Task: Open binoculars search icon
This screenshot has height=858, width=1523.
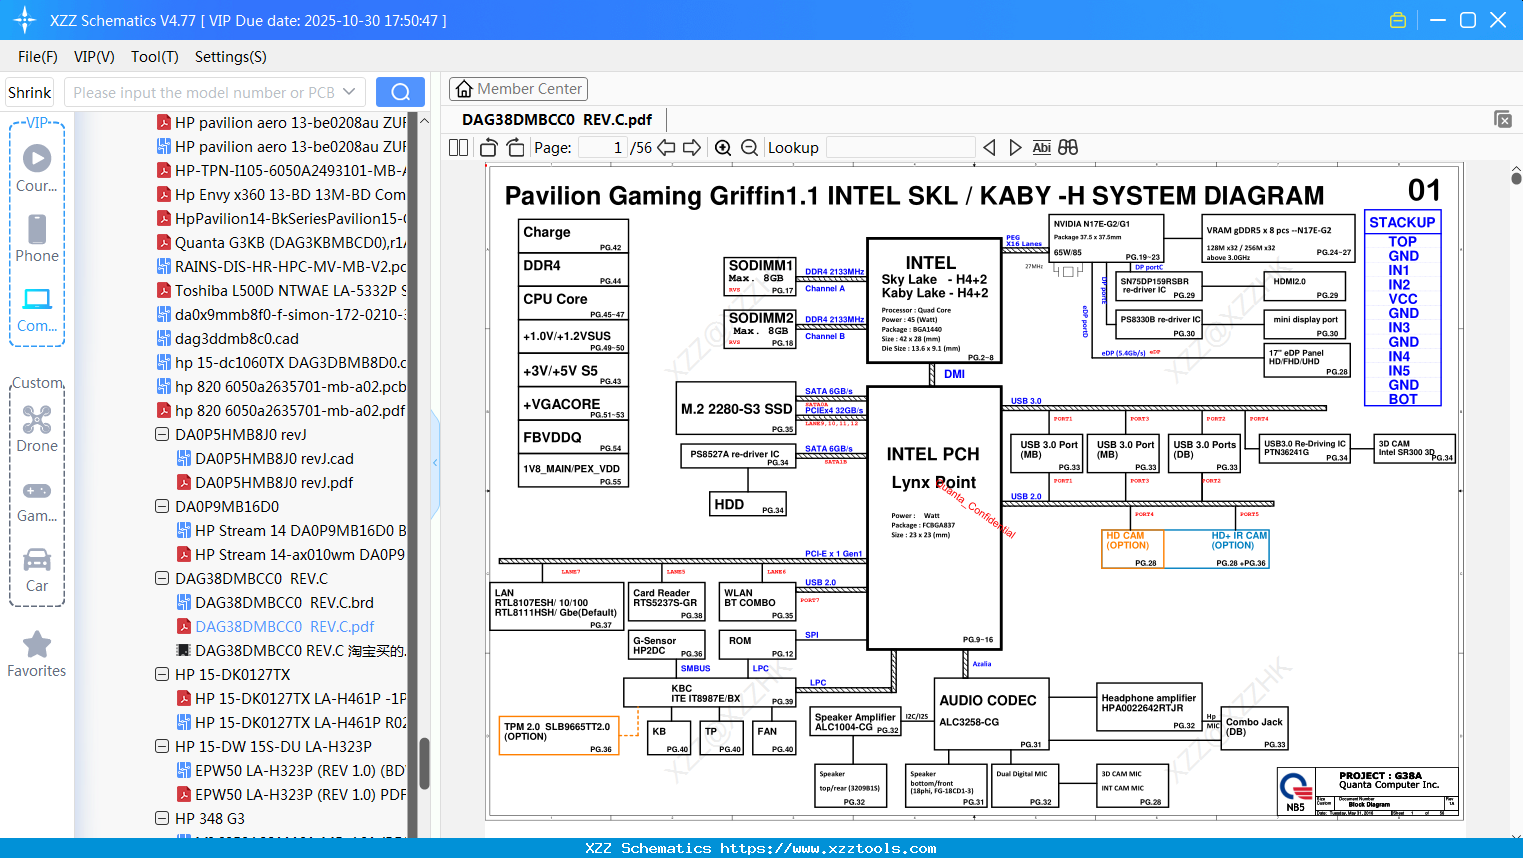Action: [x=1068, y=148]
